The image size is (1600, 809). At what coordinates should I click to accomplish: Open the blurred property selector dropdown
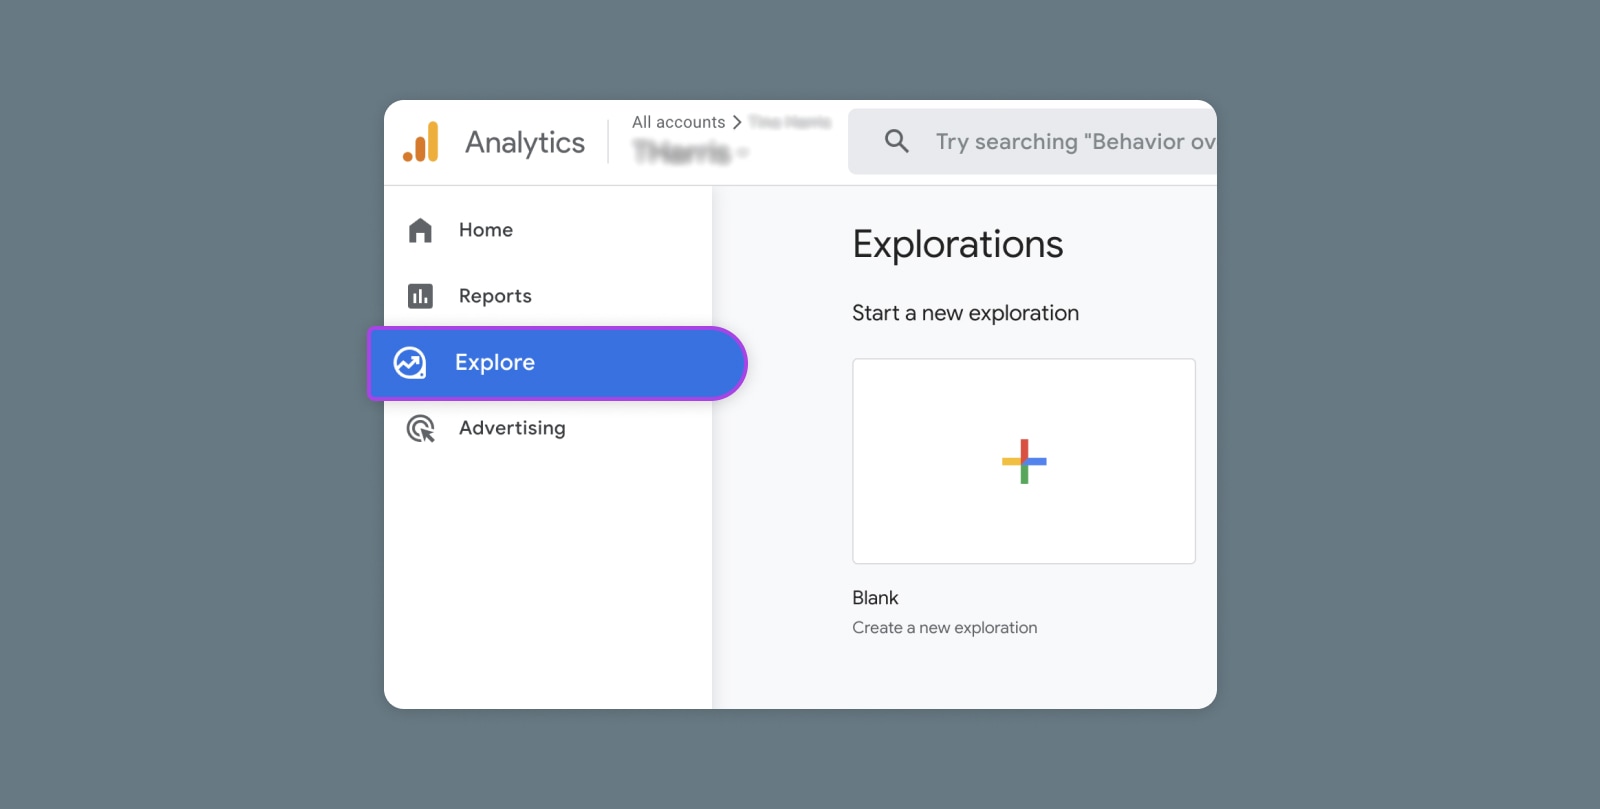[691, 152]
